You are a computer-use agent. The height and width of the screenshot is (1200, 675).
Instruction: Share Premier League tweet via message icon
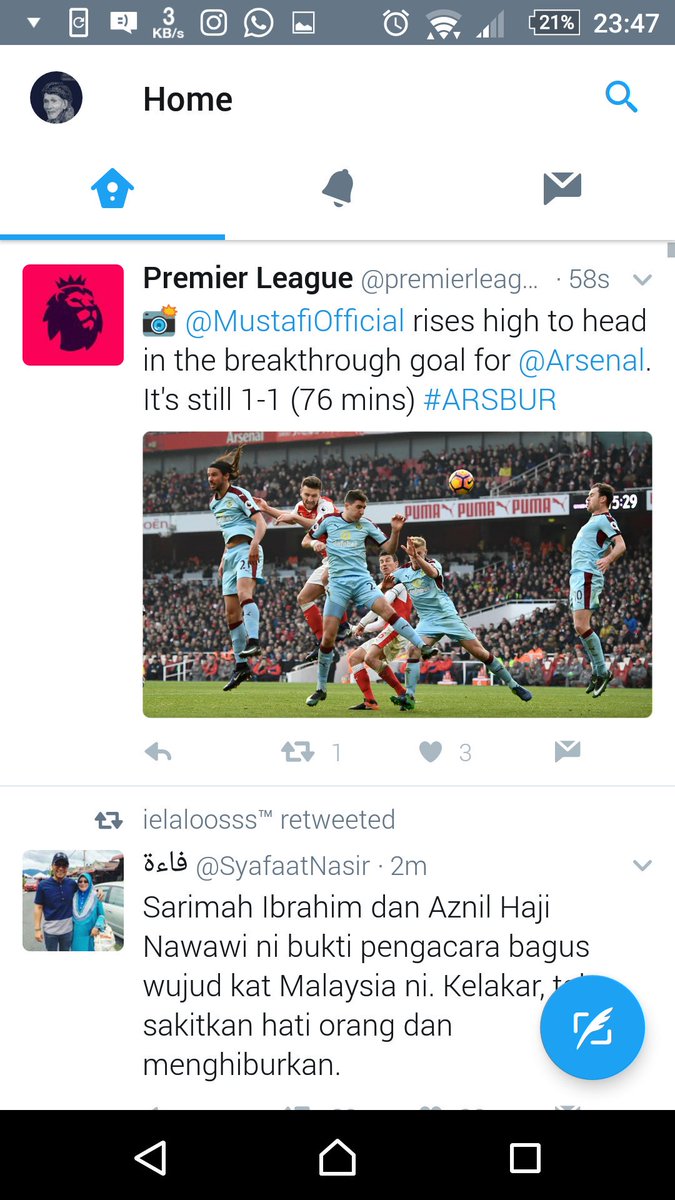pos(567,752)
